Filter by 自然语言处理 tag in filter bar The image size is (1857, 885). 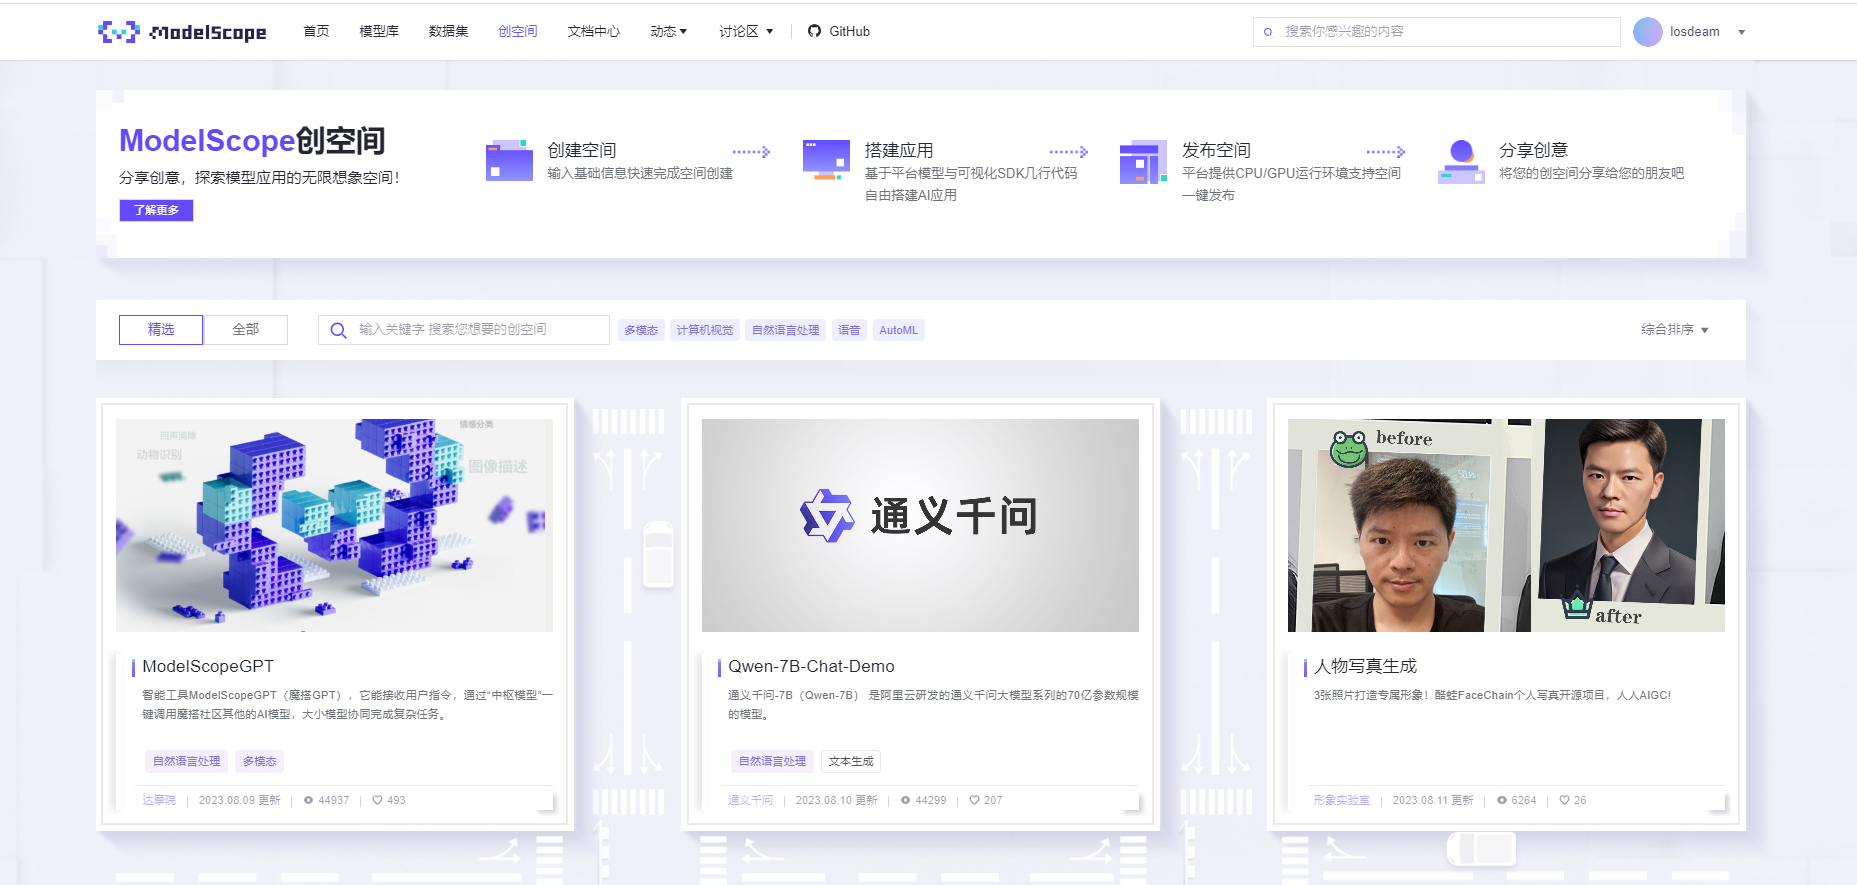click(x=786, y=330)
